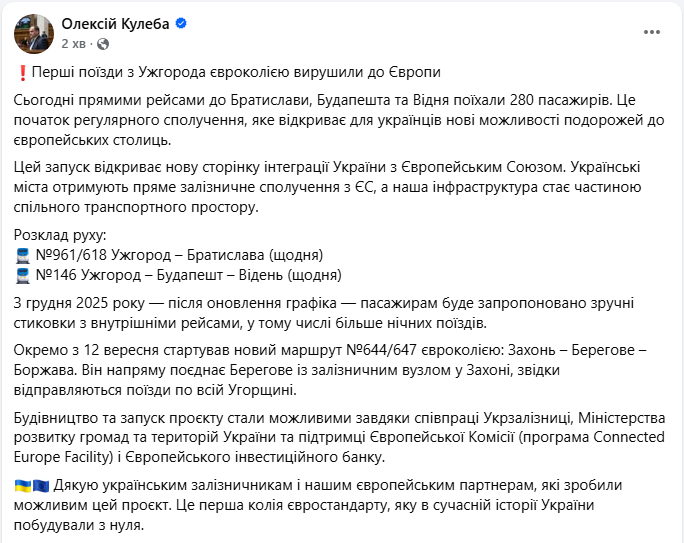Open Олексій Кулеба's profile picture
Screen dimensions: 684x543
(33, 33)
